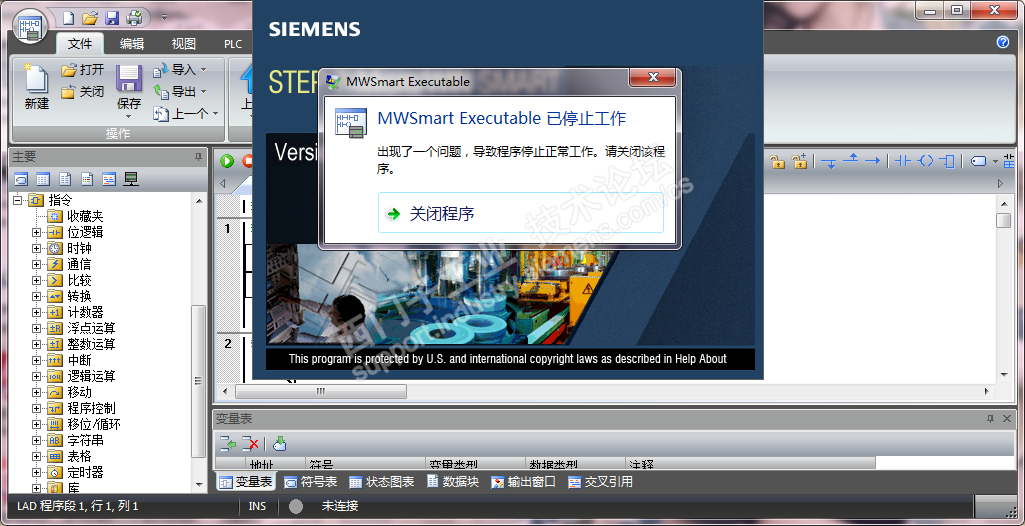Expand the 保存 dropdown arrow
This screenshot has width=1025, height=526.
[129, 117]
